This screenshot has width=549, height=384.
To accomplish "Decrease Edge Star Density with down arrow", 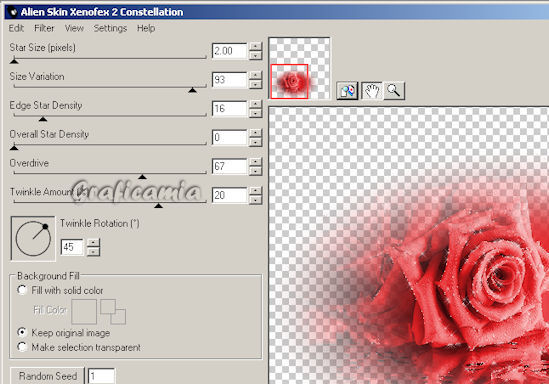I will 256,113.
